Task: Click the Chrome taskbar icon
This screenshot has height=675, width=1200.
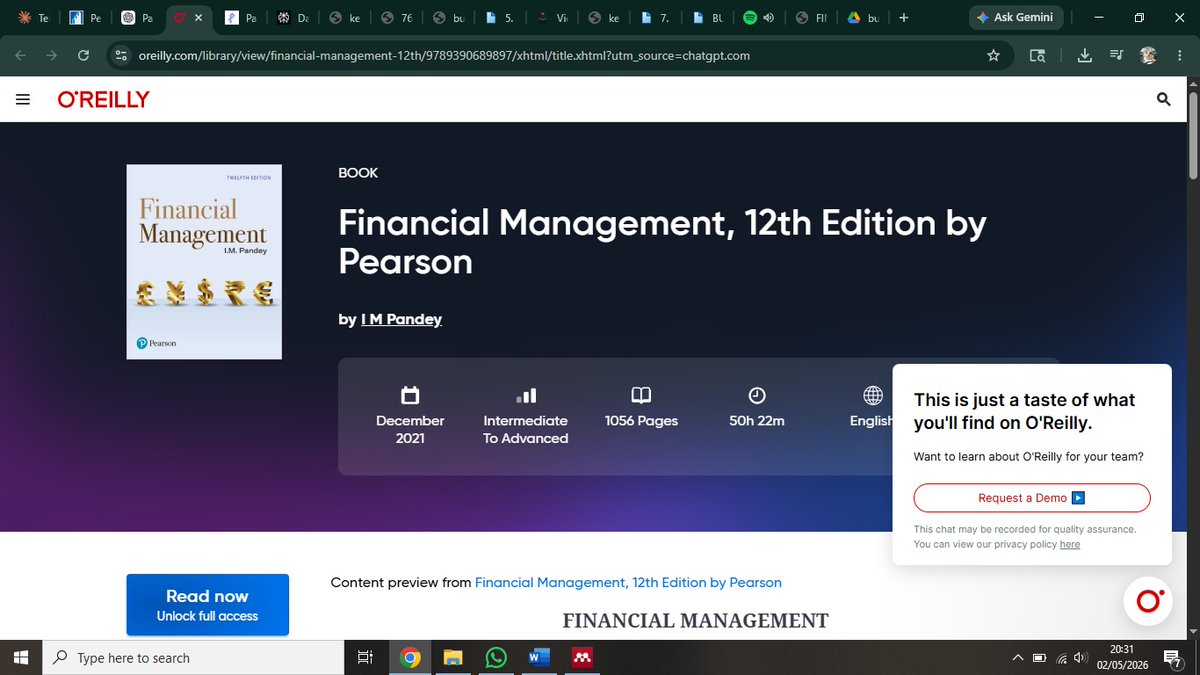Action: [x=409, y=657]
